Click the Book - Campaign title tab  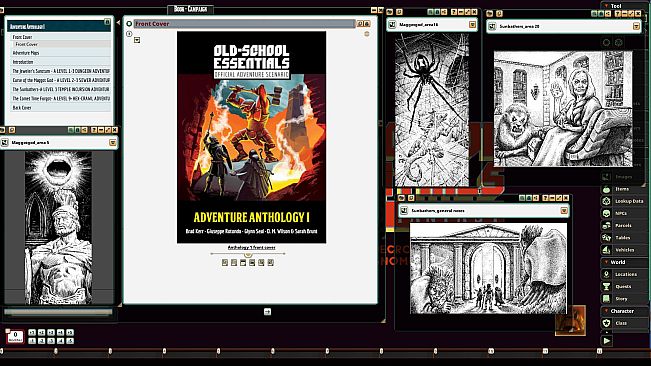coord(191,9)
